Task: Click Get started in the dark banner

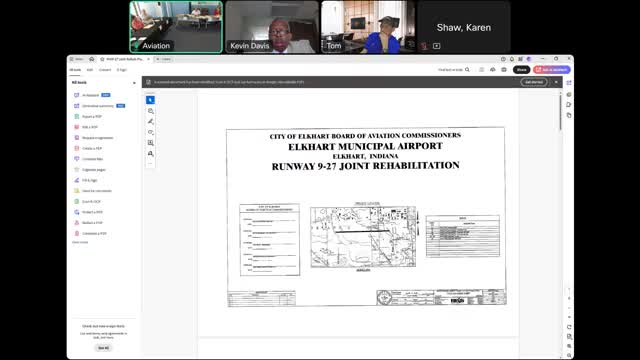Action: [x=534, y=82]
